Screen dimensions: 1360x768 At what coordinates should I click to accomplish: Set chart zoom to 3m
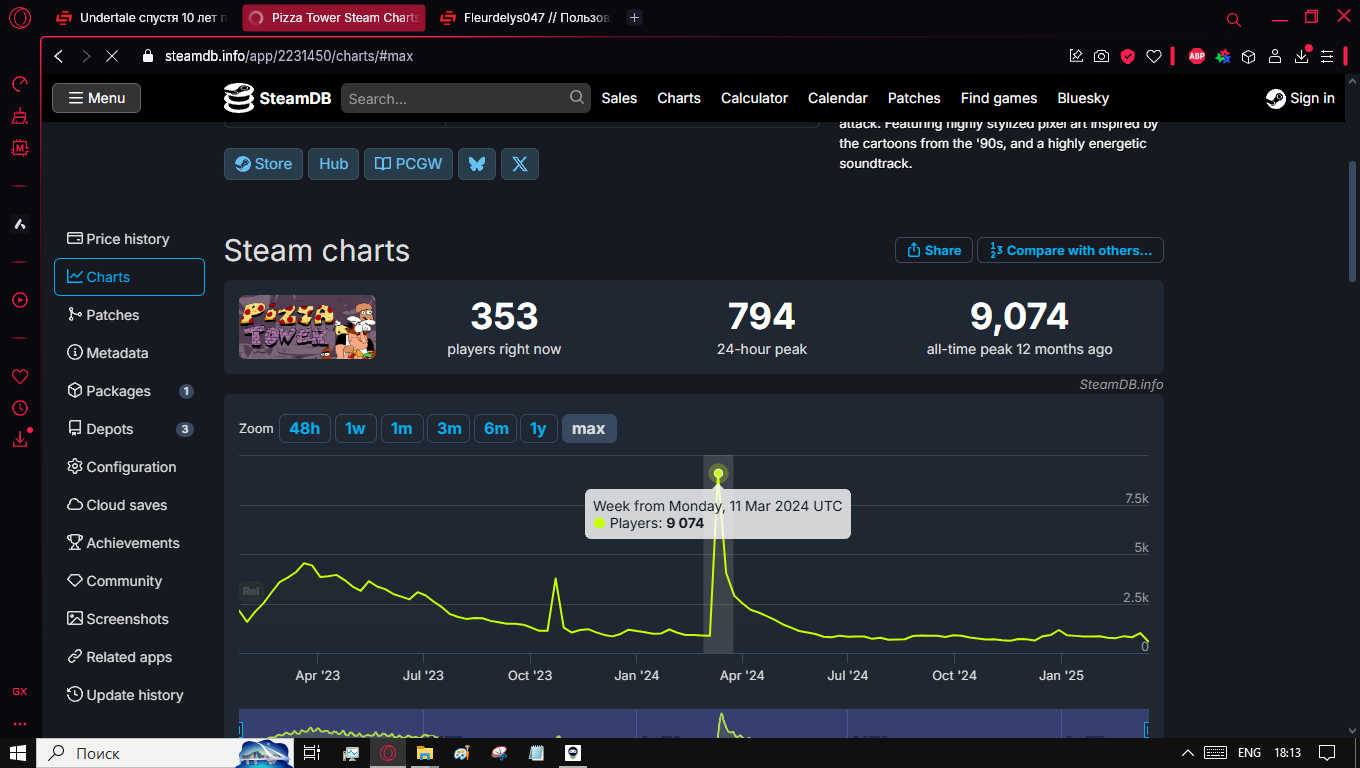(449, 428)
